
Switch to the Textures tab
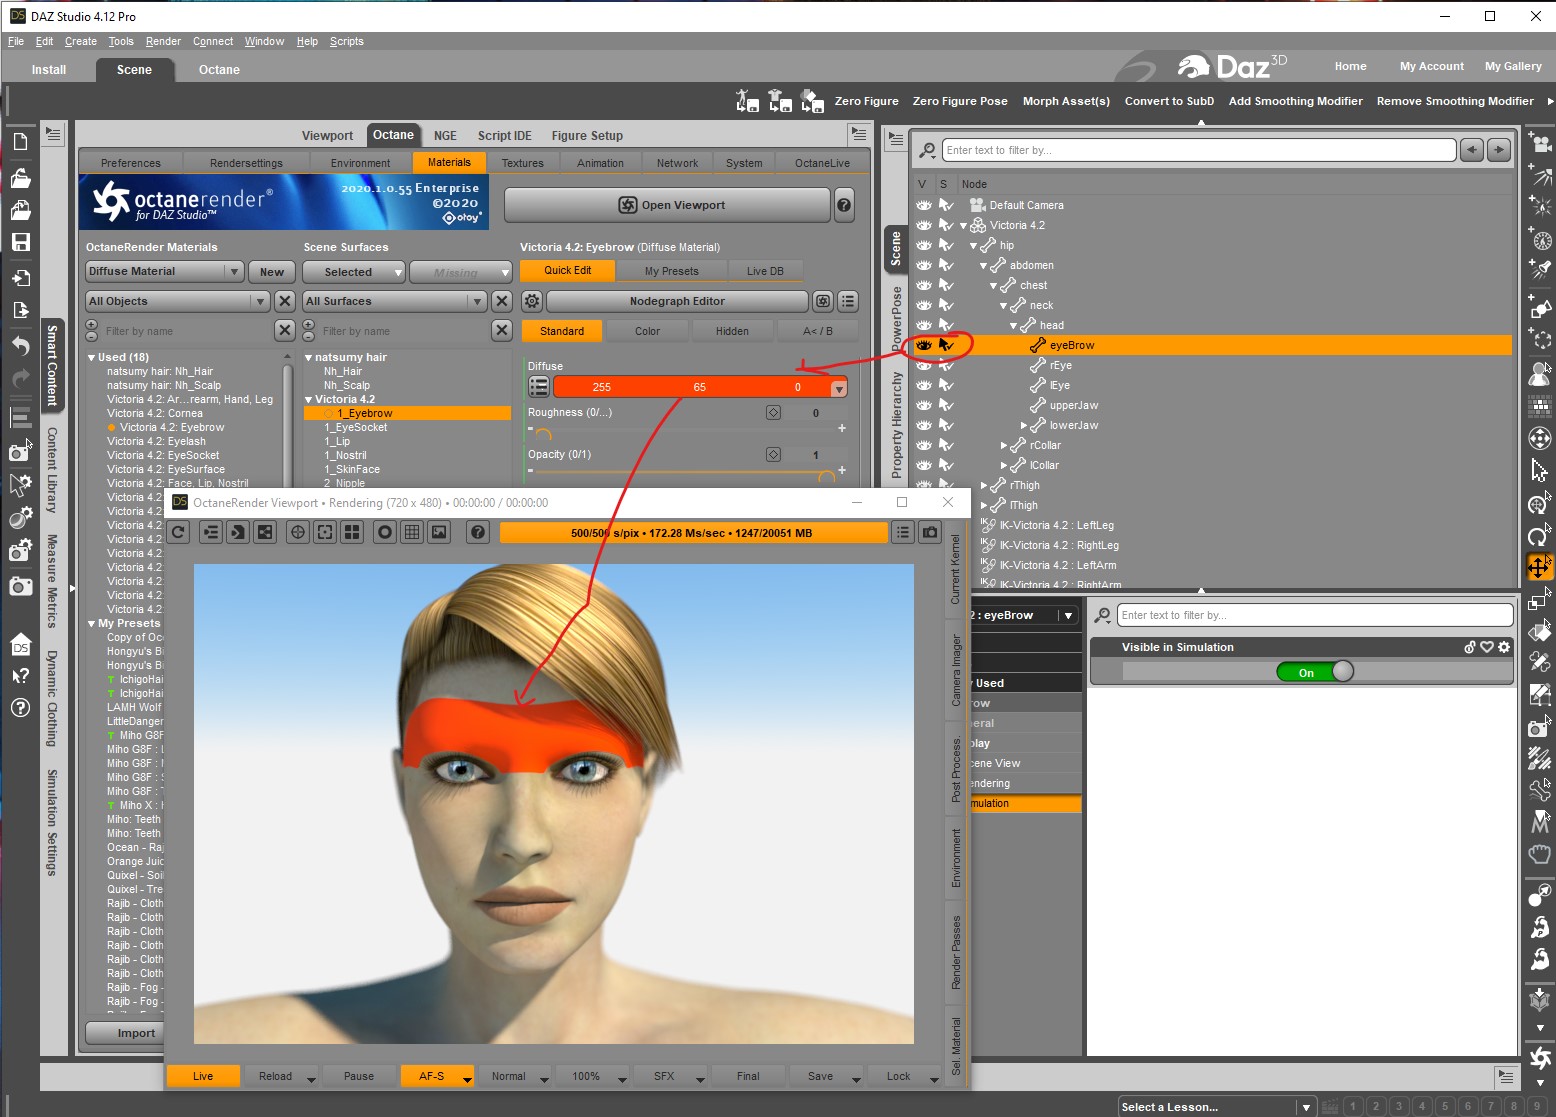point(523,163)
